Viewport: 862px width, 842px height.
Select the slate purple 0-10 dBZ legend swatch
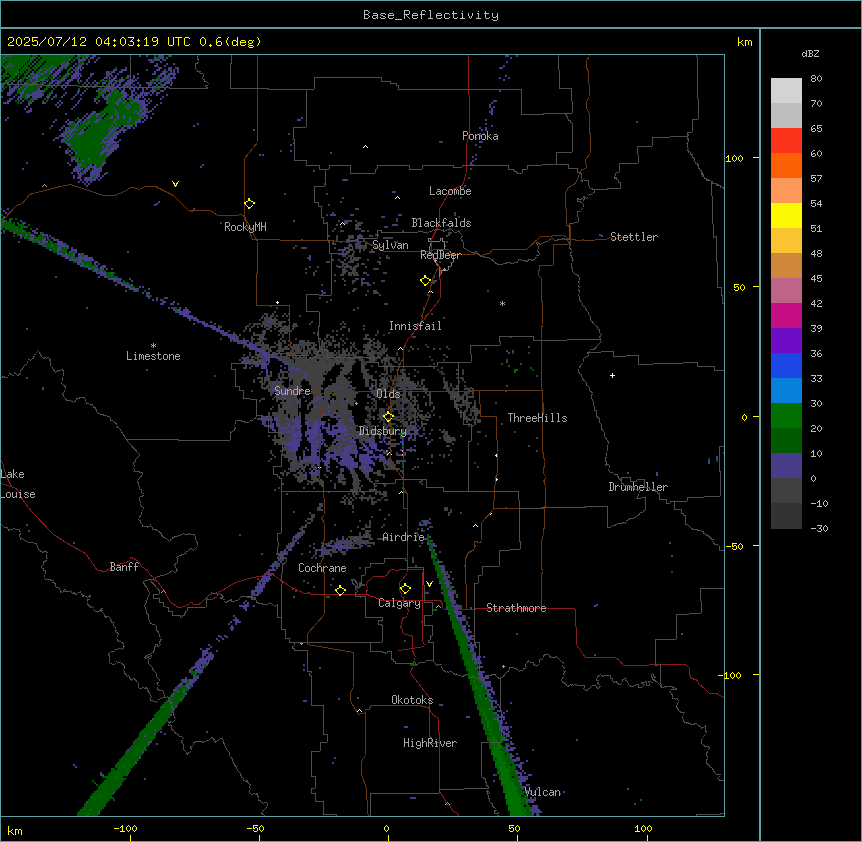(x=786, y=466)
